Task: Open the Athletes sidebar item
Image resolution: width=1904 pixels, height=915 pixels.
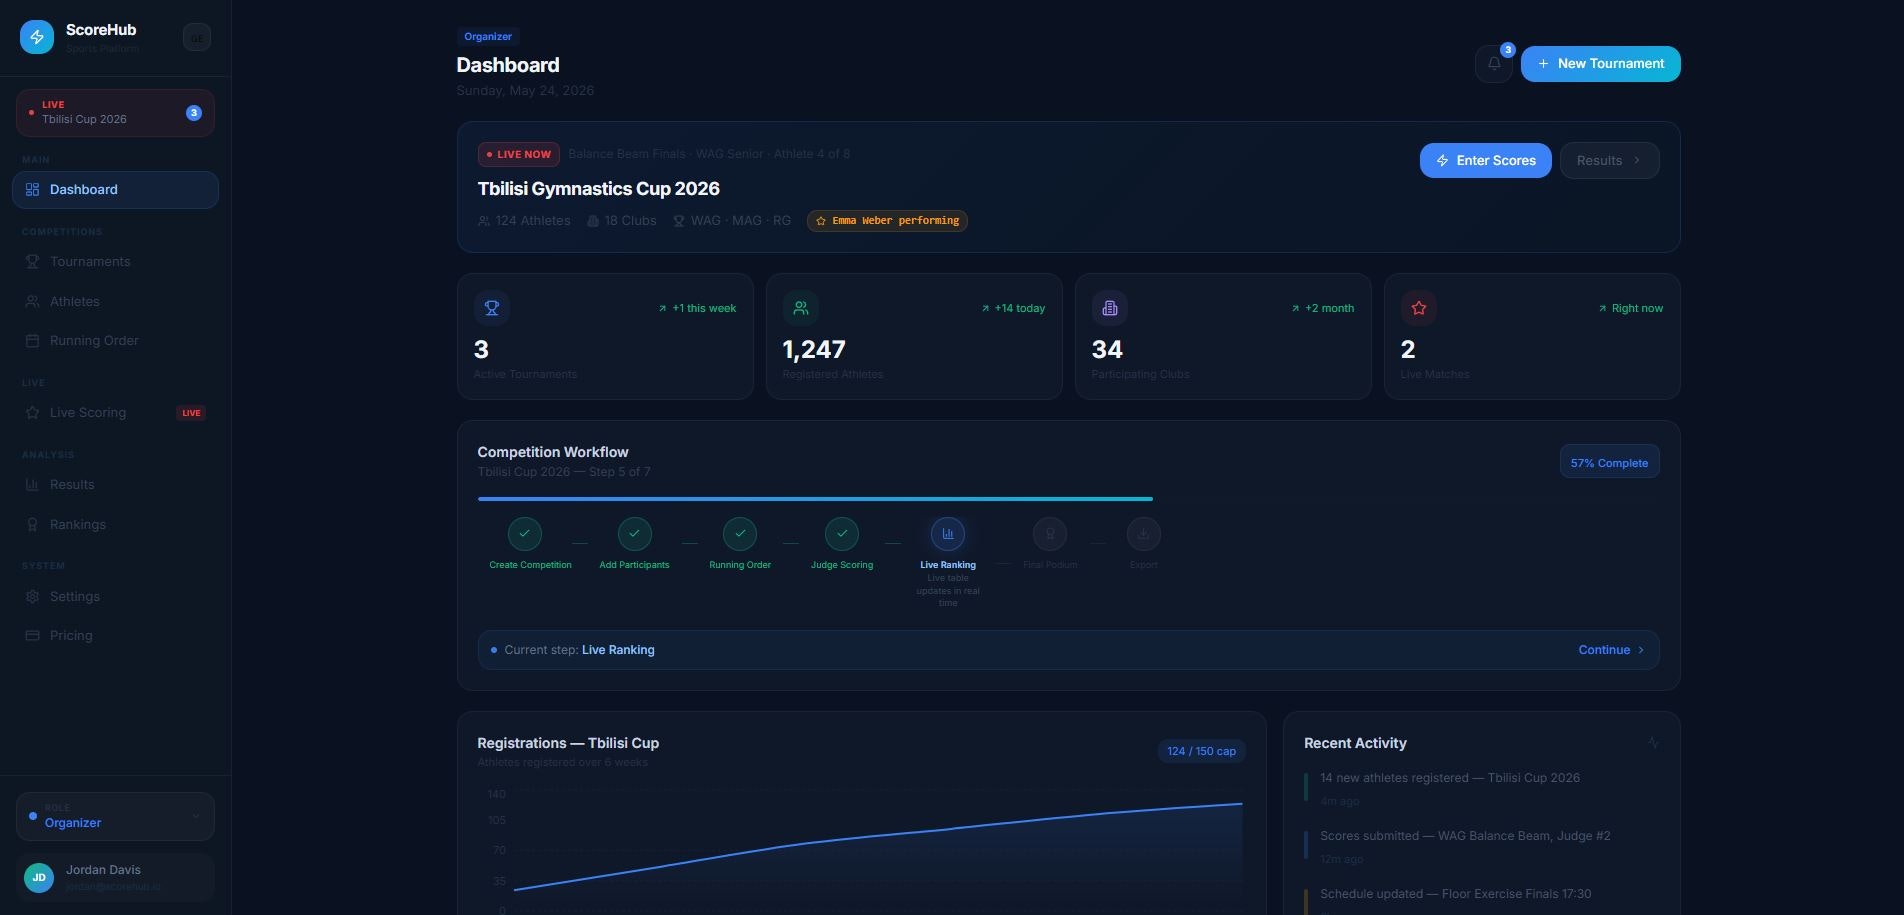Action: (x=115, y=302)
